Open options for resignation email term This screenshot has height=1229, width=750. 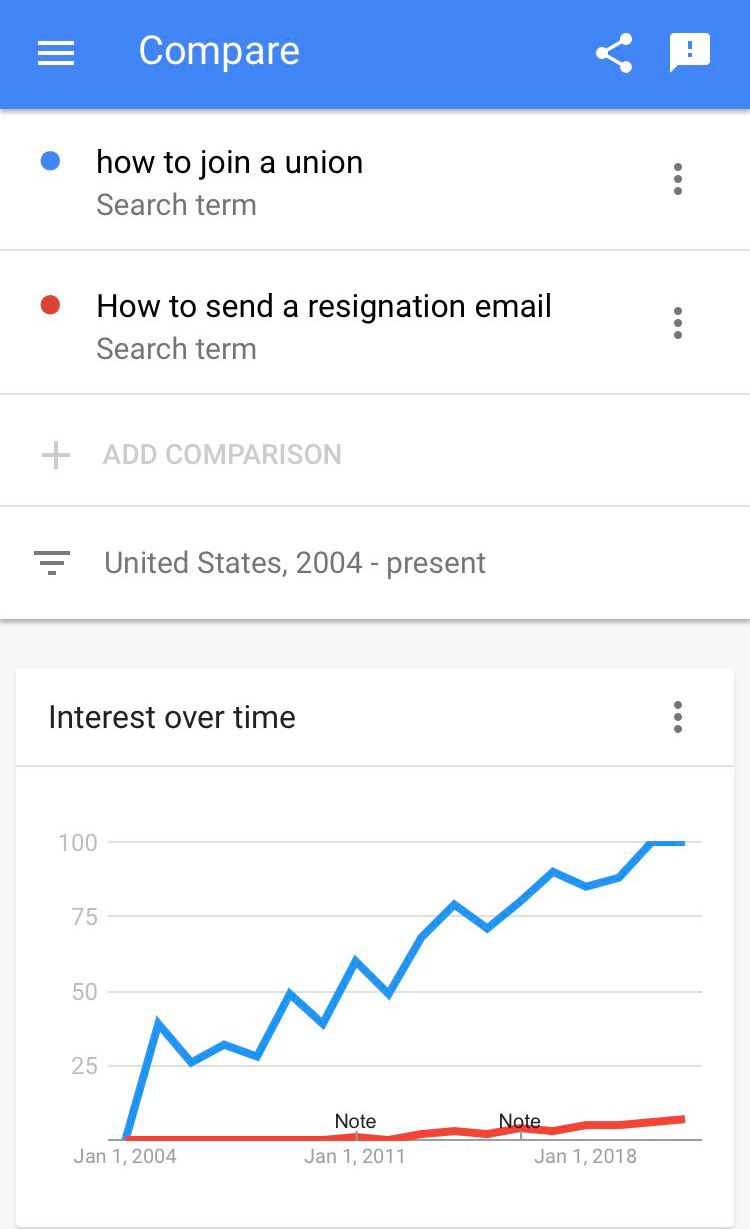tap(678, 323)
